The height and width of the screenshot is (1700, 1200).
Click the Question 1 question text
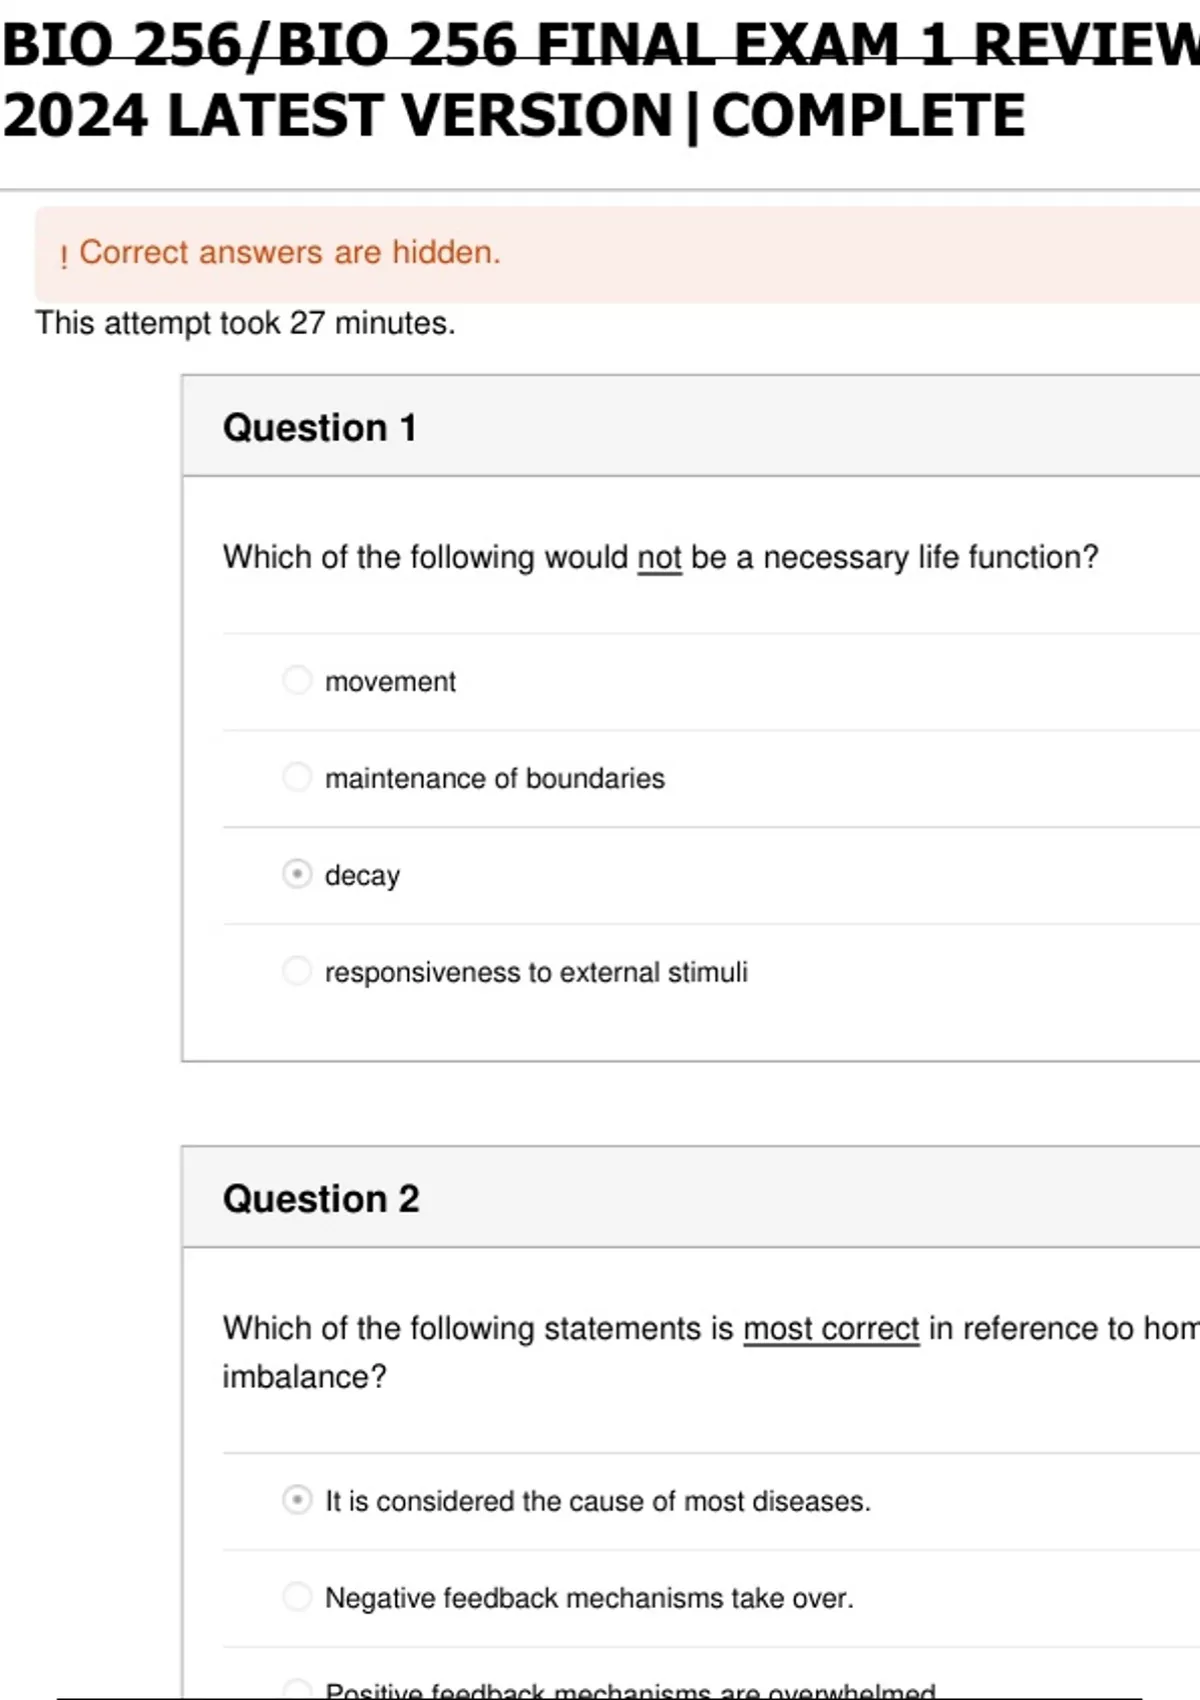[x=660, y=557]
